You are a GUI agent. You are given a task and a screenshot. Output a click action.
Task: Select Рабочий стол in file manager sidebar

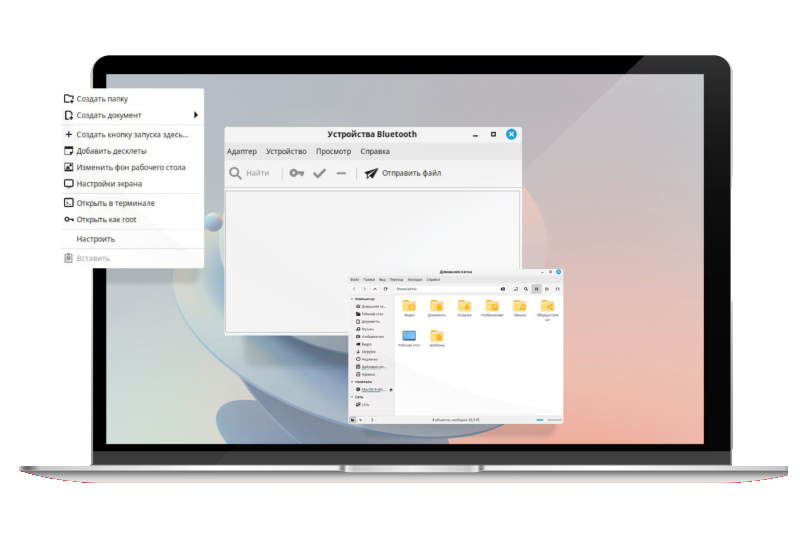click(x=369, y=314)
